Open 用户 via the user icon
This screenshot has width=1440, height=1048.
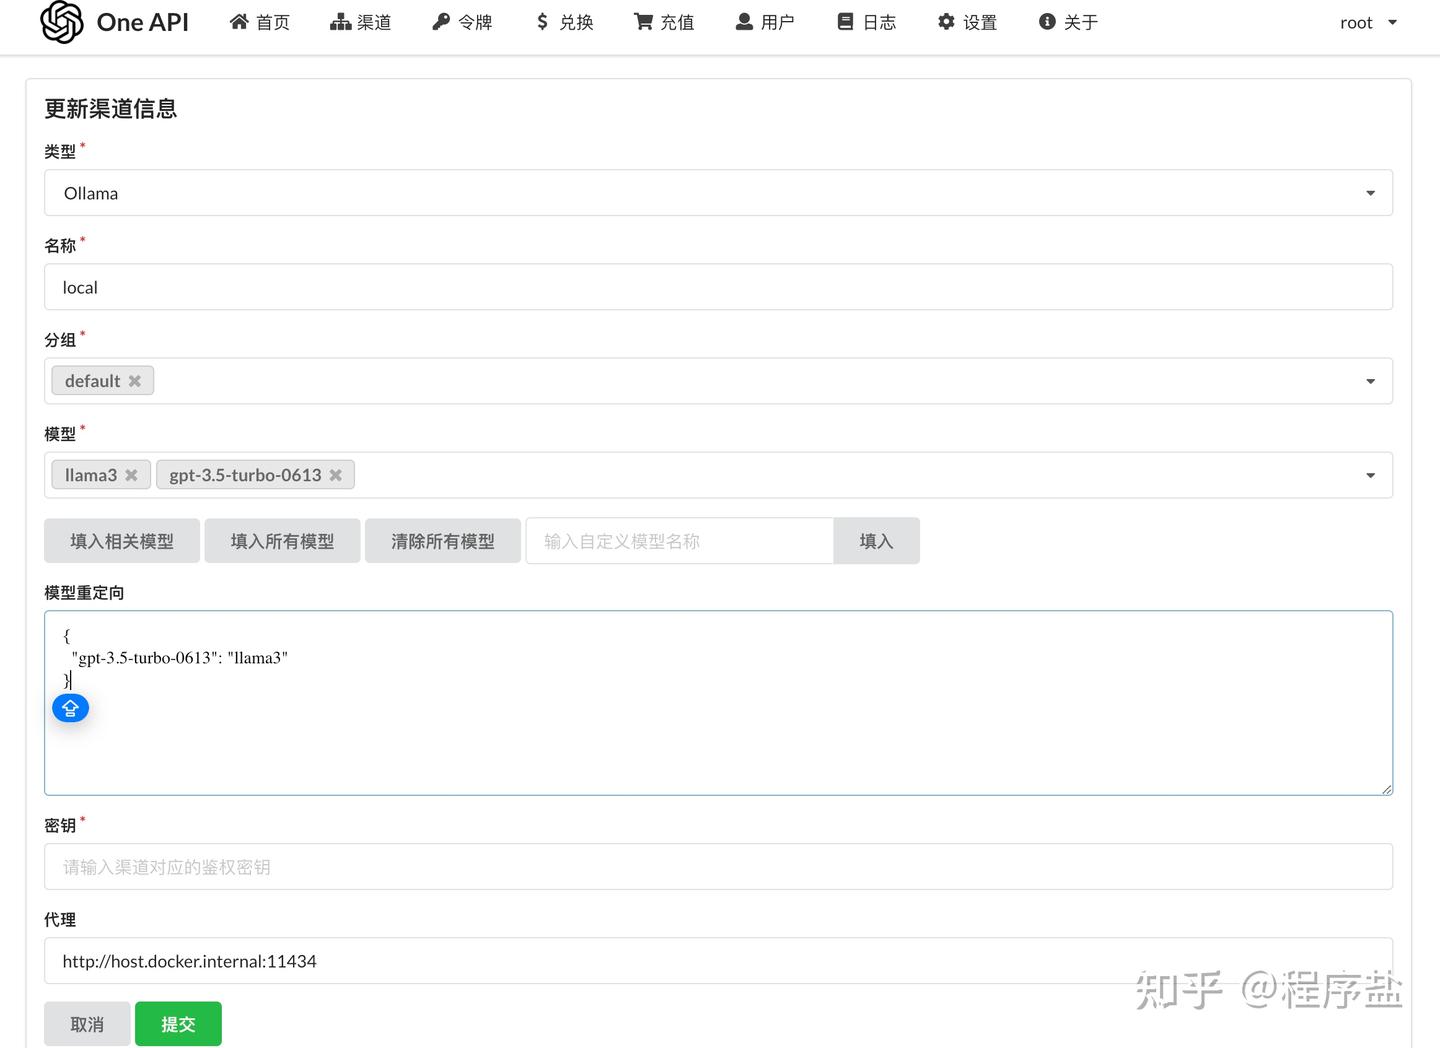tap(741, 21)
